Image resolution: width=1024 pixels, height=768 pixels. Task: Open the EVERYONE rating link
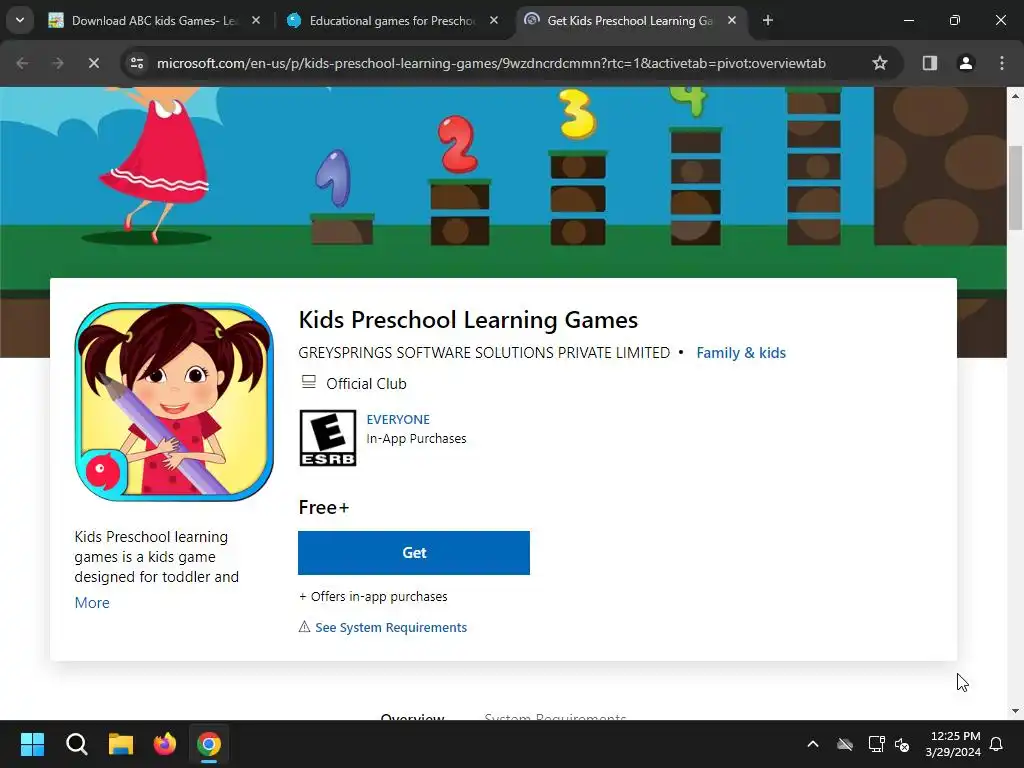coord(398,419)
